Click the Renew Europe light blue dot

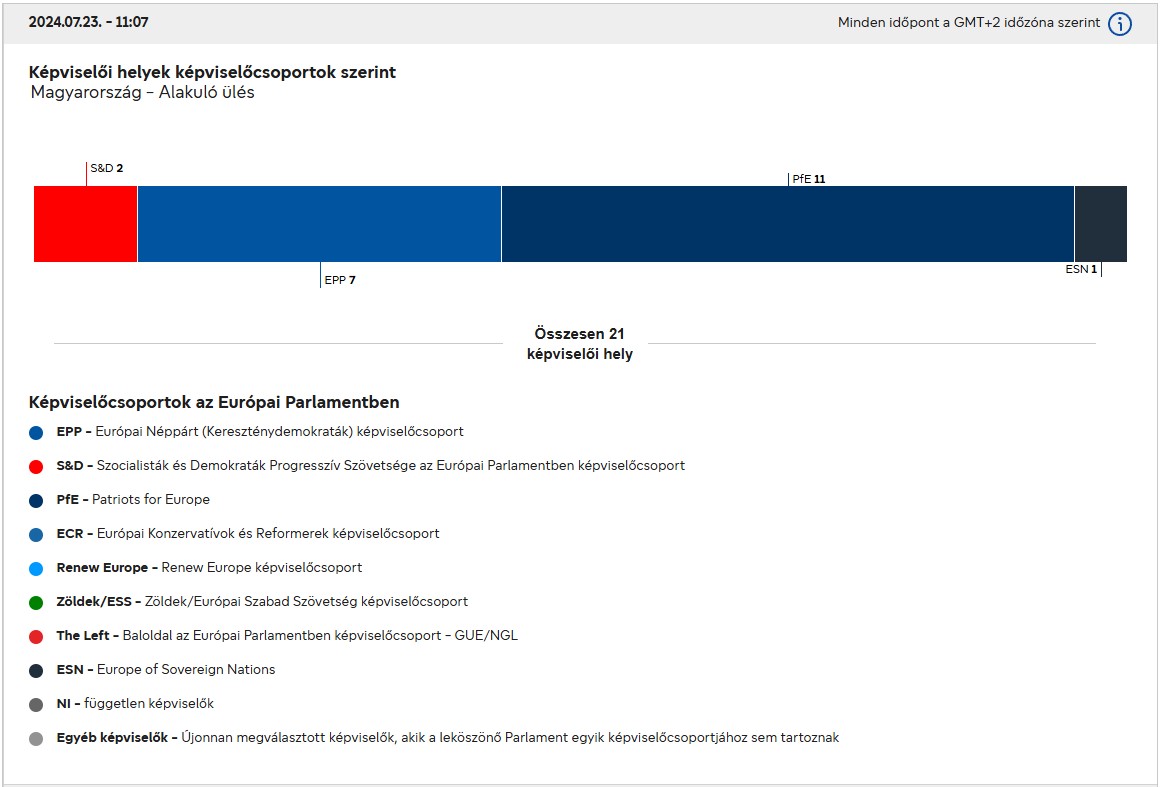click(x=36, y=569)
